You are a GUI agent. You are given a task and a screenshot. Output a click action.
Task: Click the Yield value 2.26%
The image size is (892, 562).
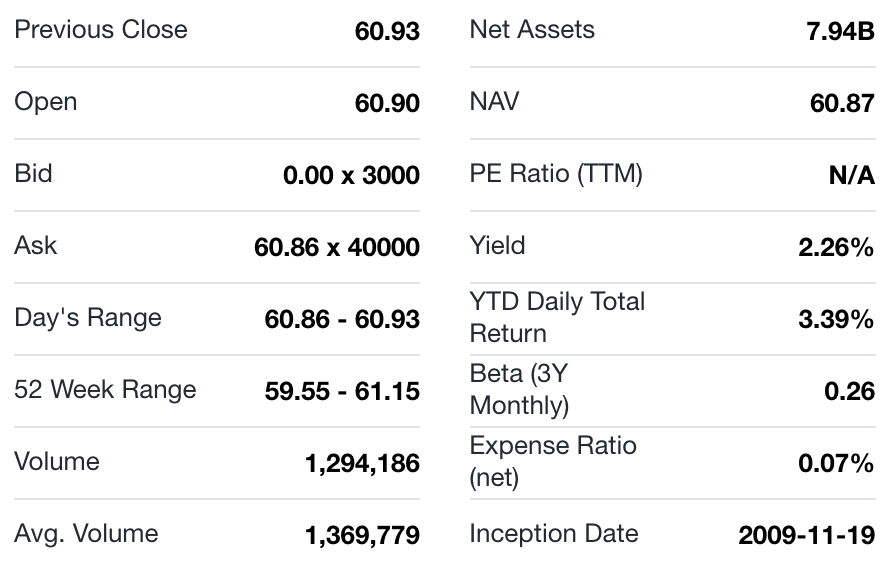(x=836, y=248)
